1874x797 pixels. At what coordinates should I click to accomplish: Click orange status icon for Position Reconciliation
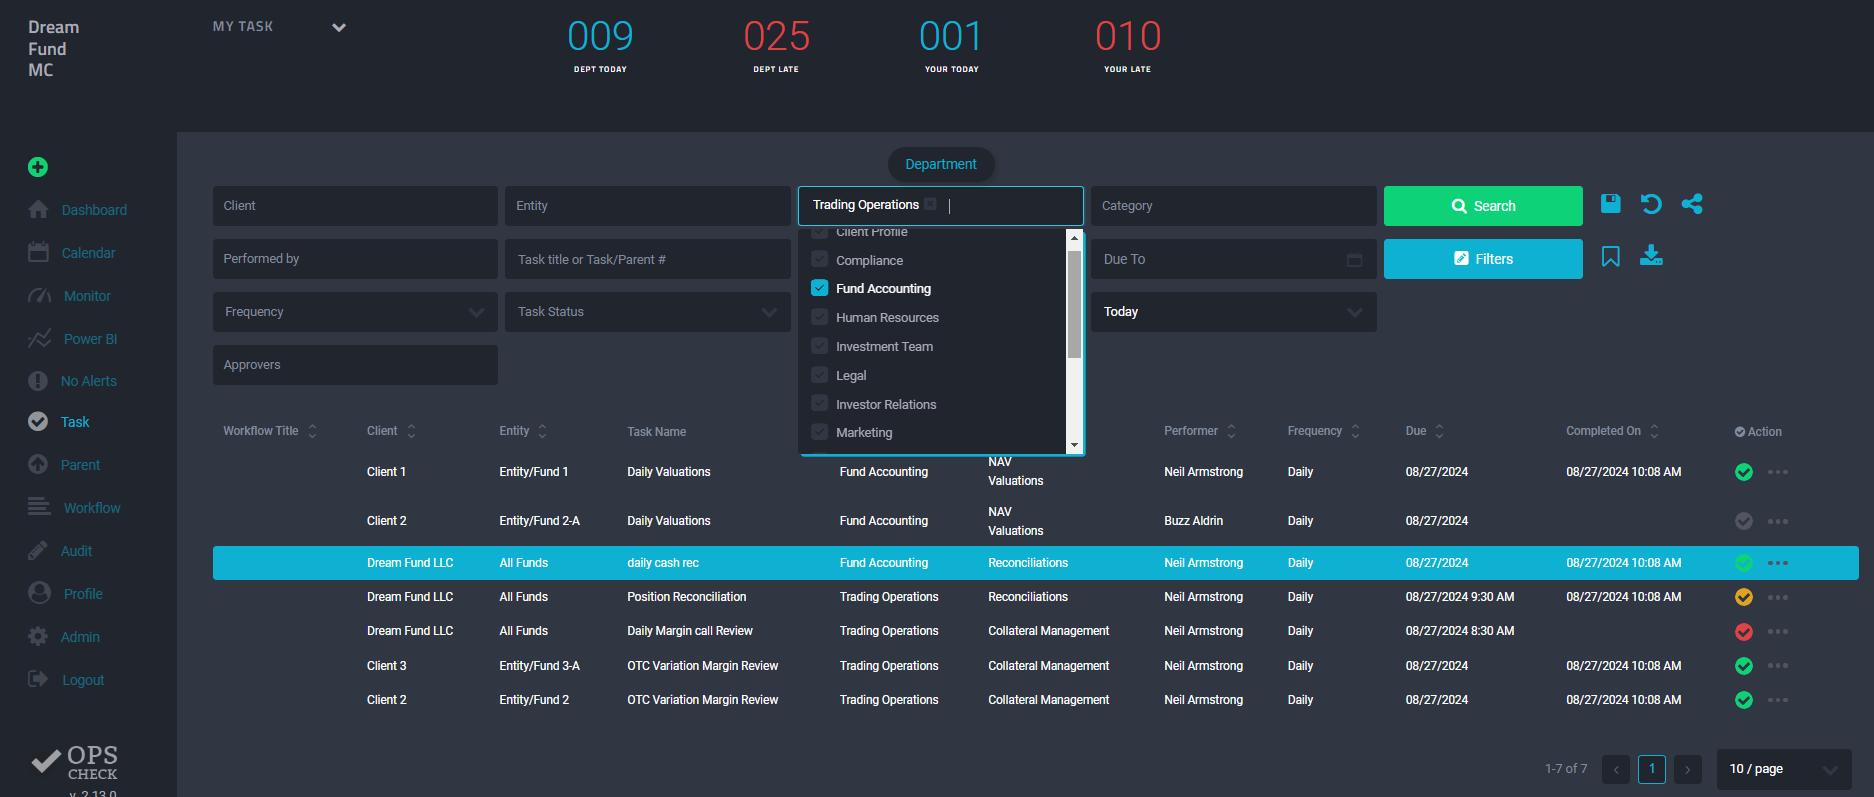(1744, 597)
